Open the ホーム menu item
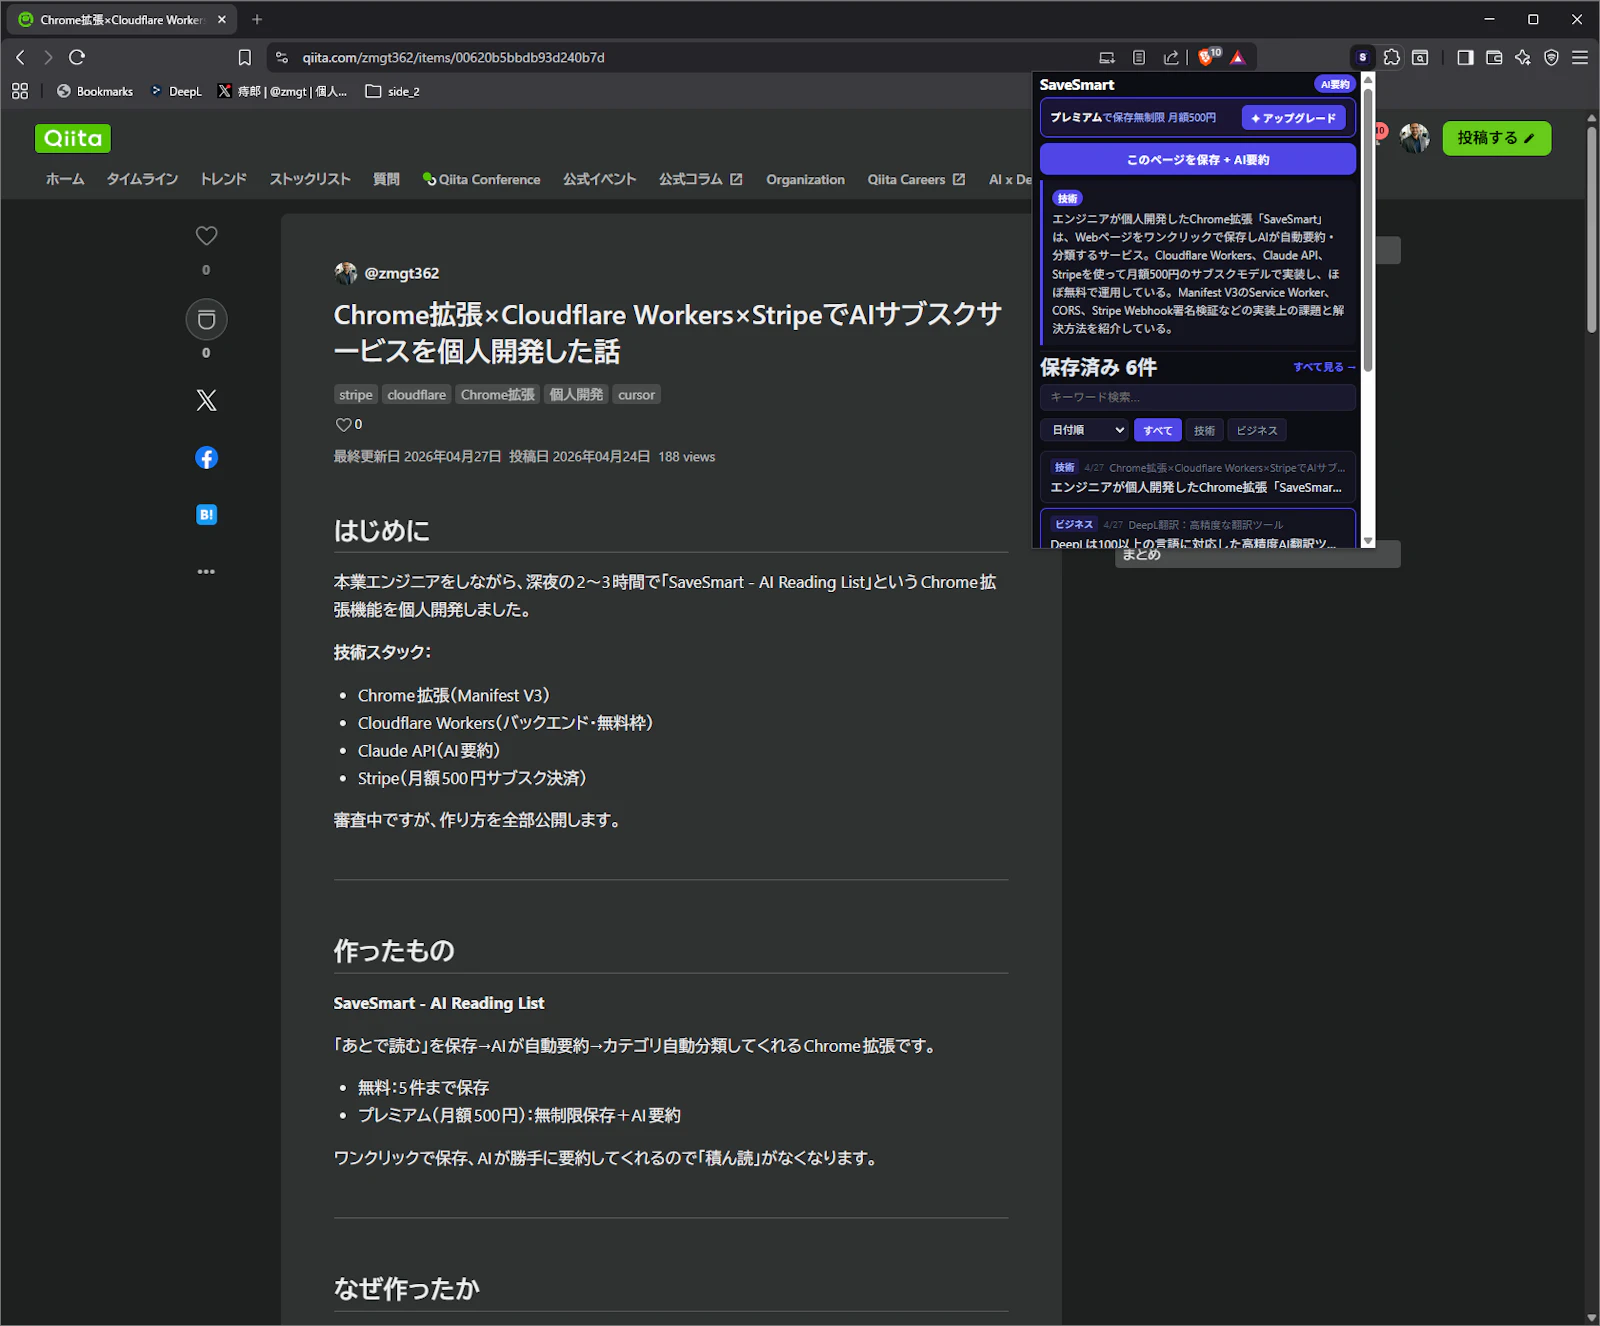The height and width of the screenshot is (1326, 1600). 65,179
